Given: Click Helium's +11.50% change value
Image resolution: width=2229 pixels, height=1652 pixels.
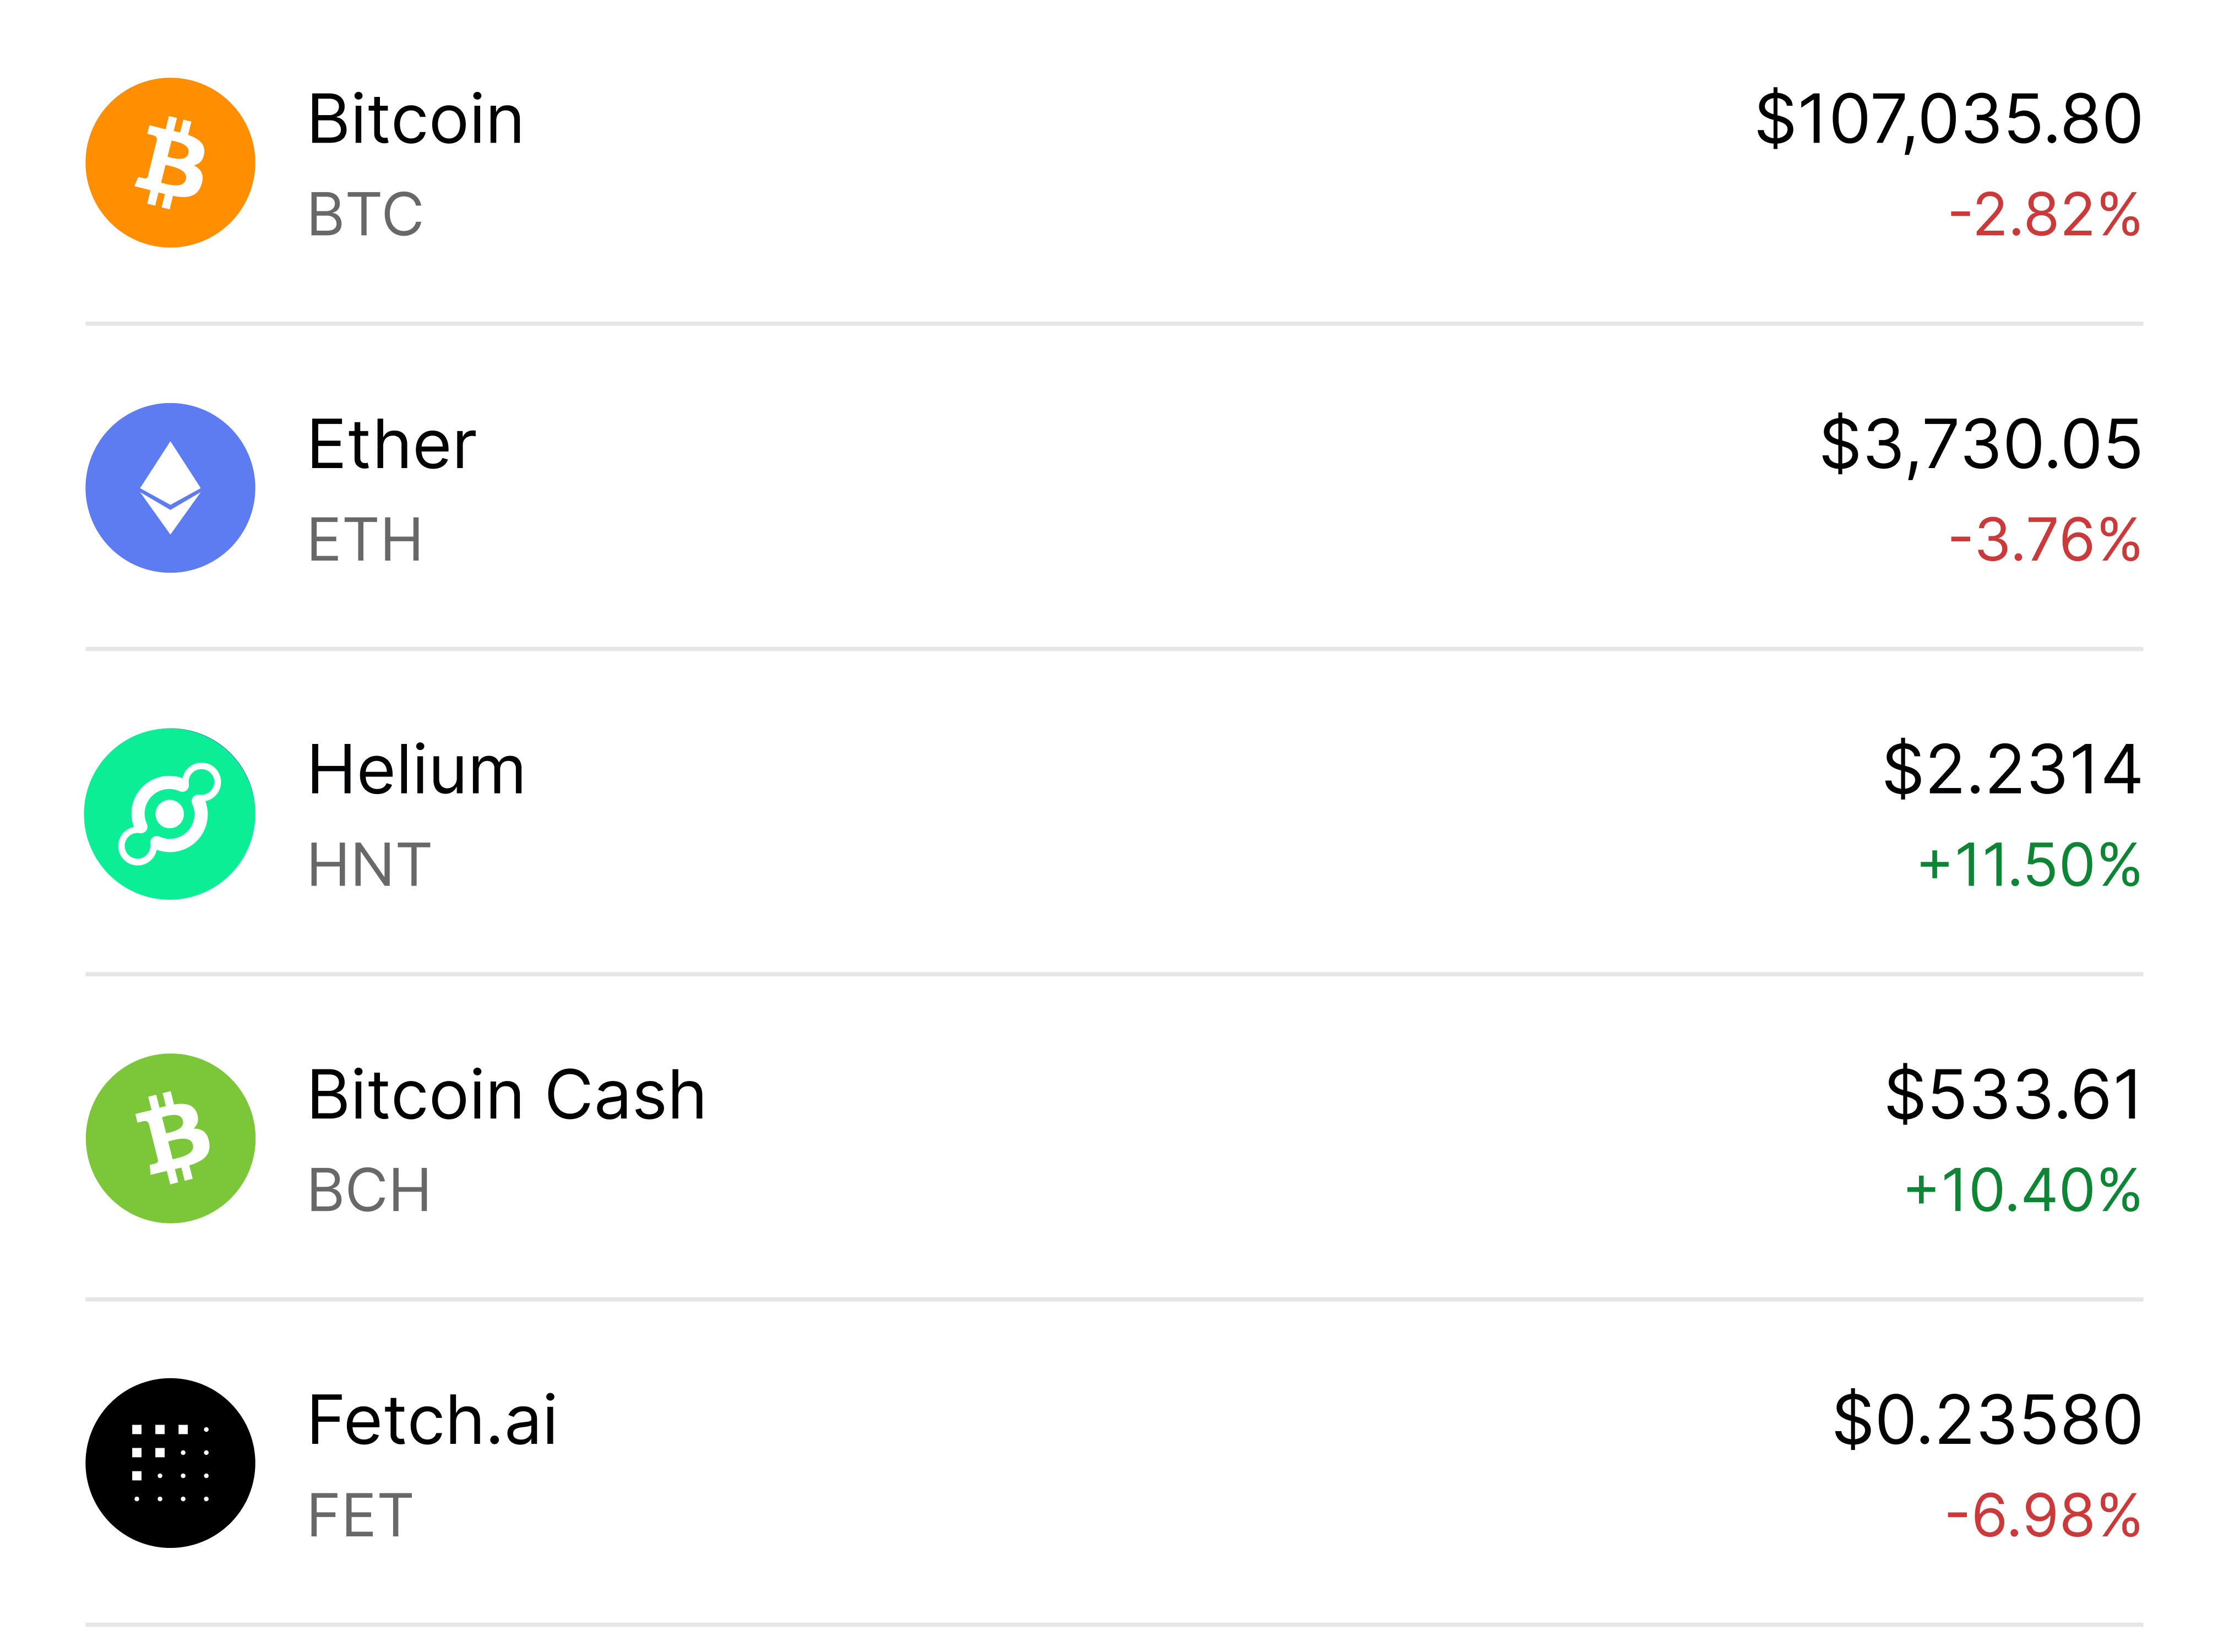Looking at the screenshot, I should click(2028, 865).
